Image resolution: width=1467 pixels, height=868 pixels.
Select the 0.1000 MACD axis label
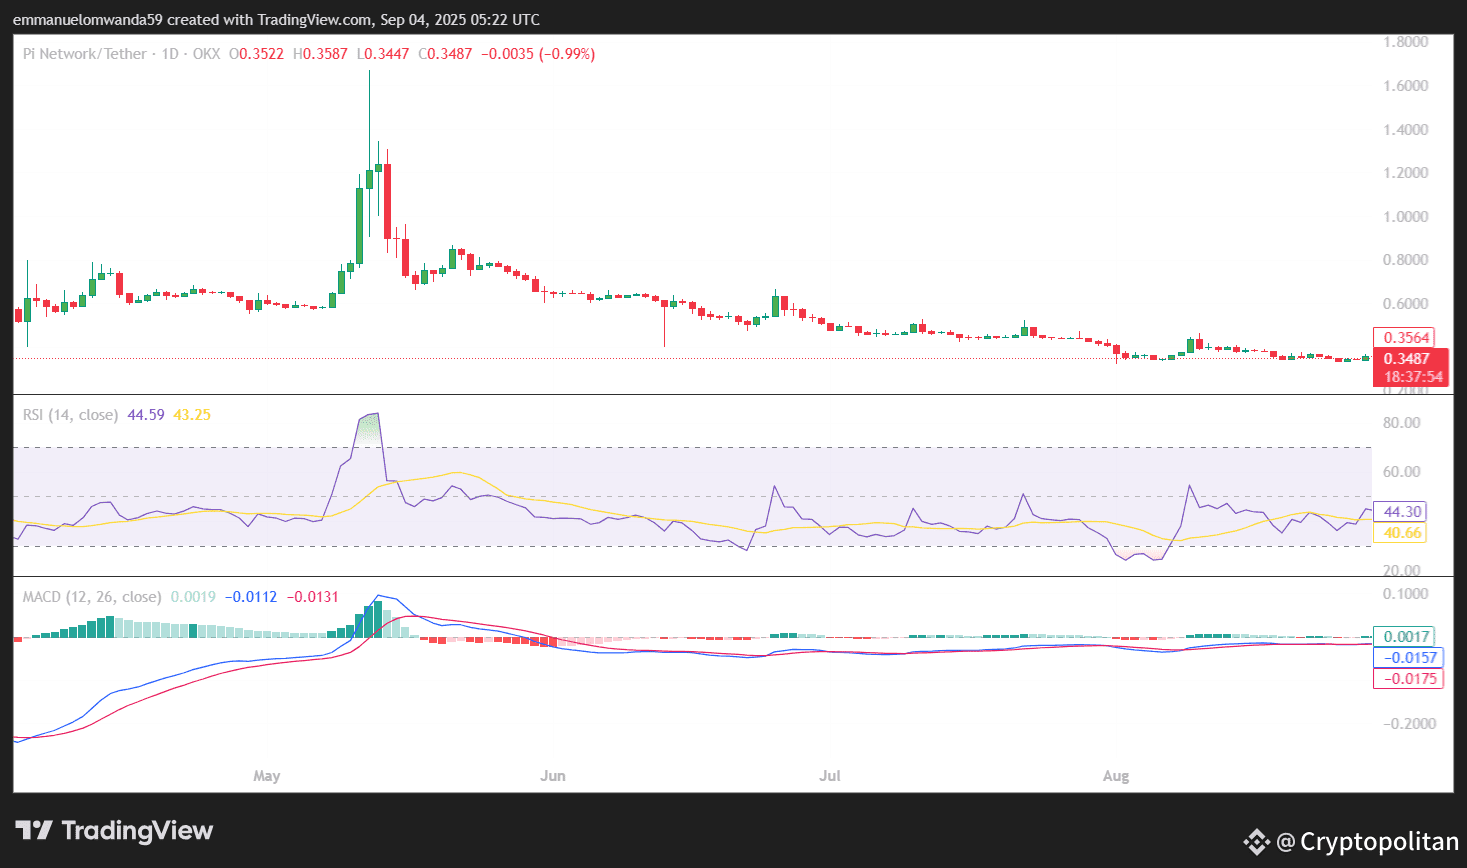(x=1405, y=594)
